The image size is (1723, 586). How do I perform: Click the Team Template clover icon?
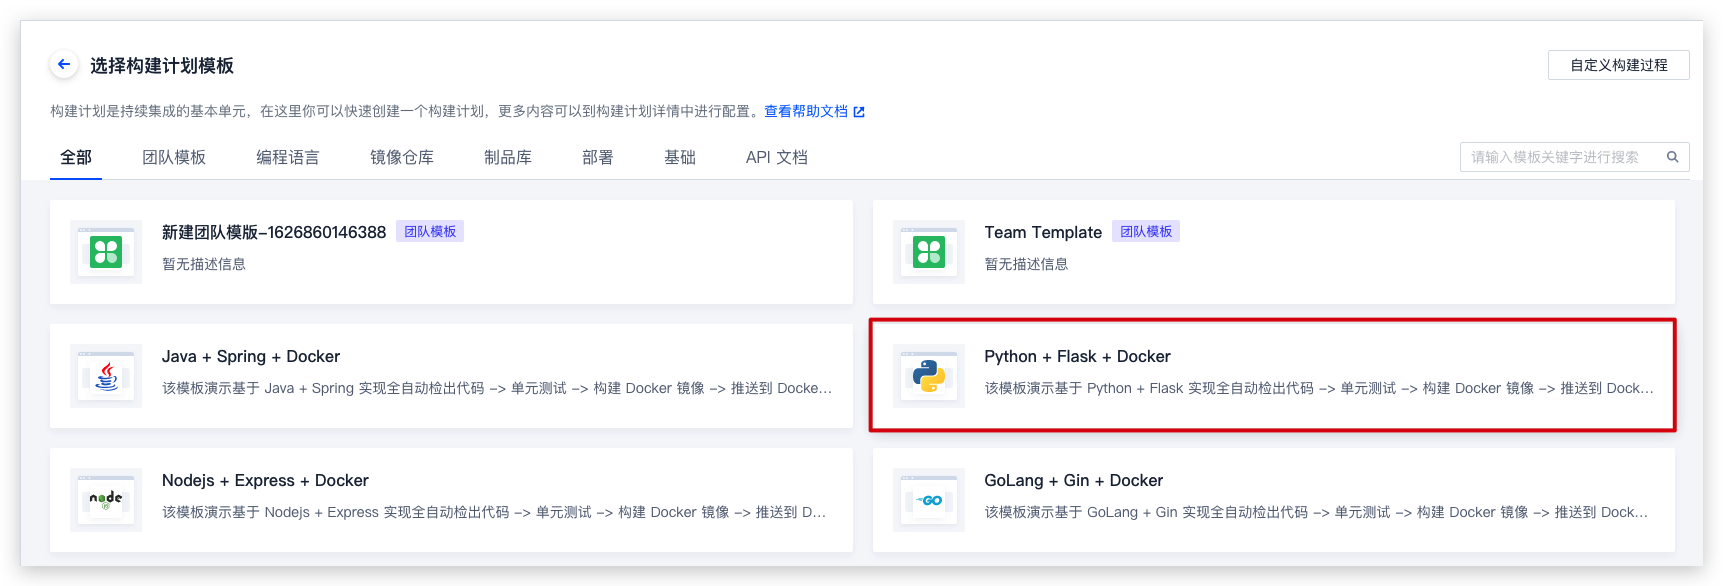click(929, 252)
